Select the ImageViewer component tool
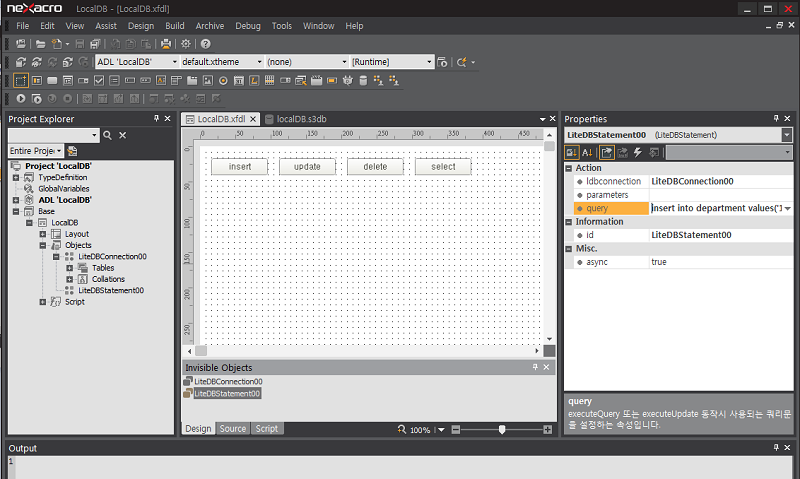 (208, 81)
